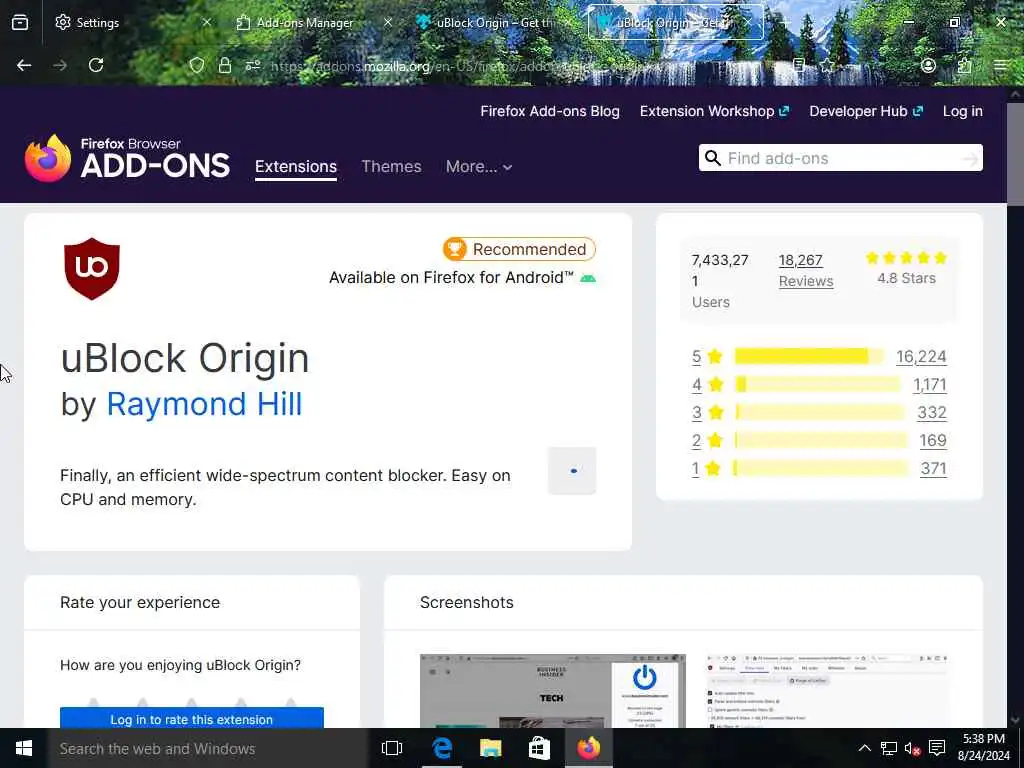Select Extensions navigation item

tap(296, 167)
